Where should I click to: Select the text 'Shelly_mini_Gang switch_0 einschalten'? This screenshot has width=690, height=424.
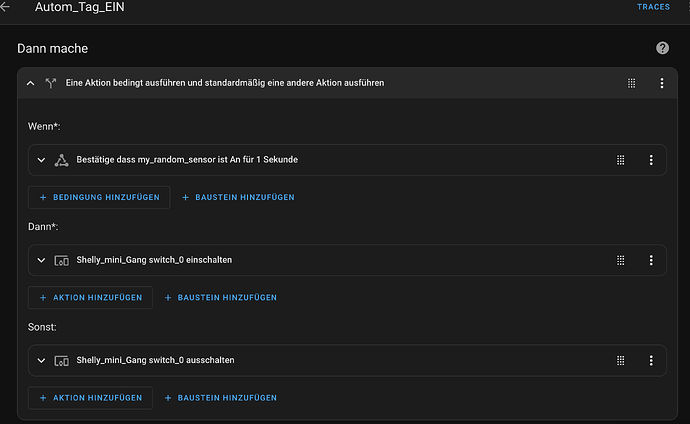pos(154,260)
